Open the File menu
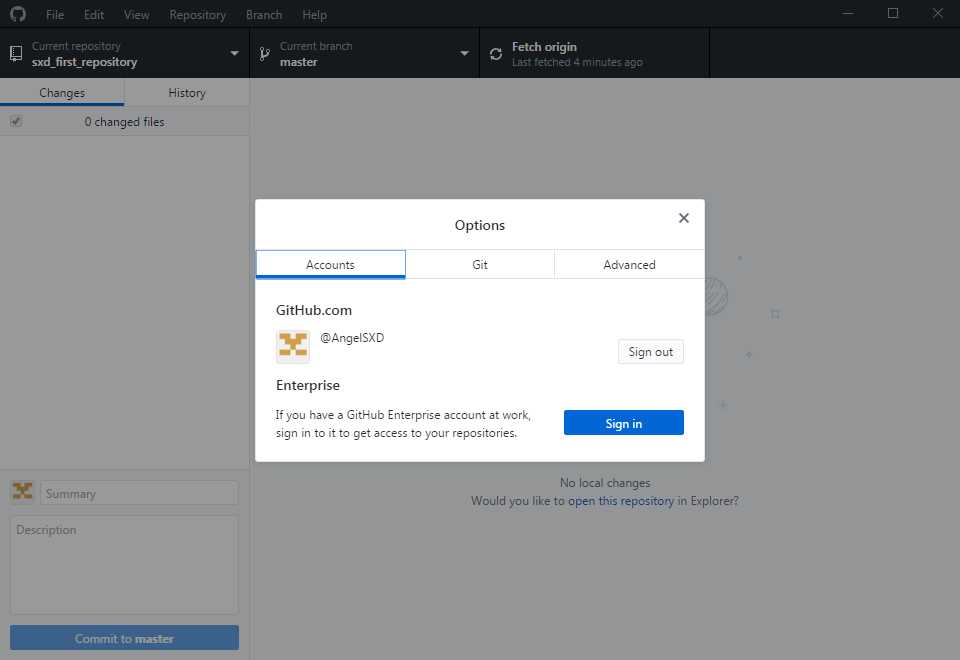Screen dimensions: 960x660 pyautogui.click(x=54, y=14)
